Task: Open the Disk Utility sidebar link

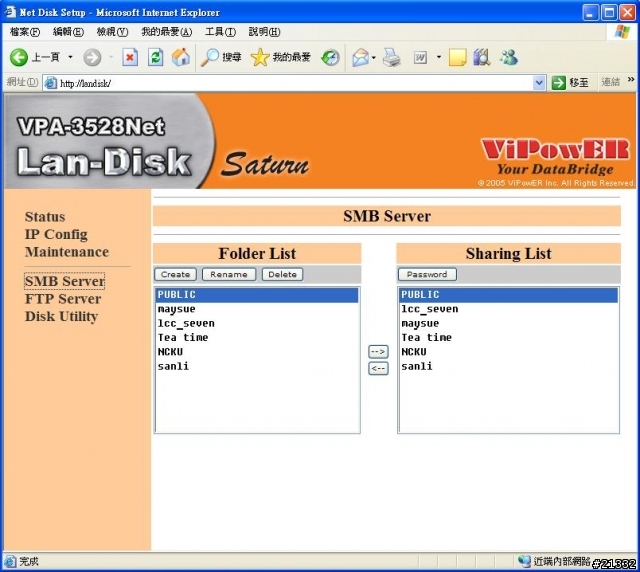Action: 61,316
